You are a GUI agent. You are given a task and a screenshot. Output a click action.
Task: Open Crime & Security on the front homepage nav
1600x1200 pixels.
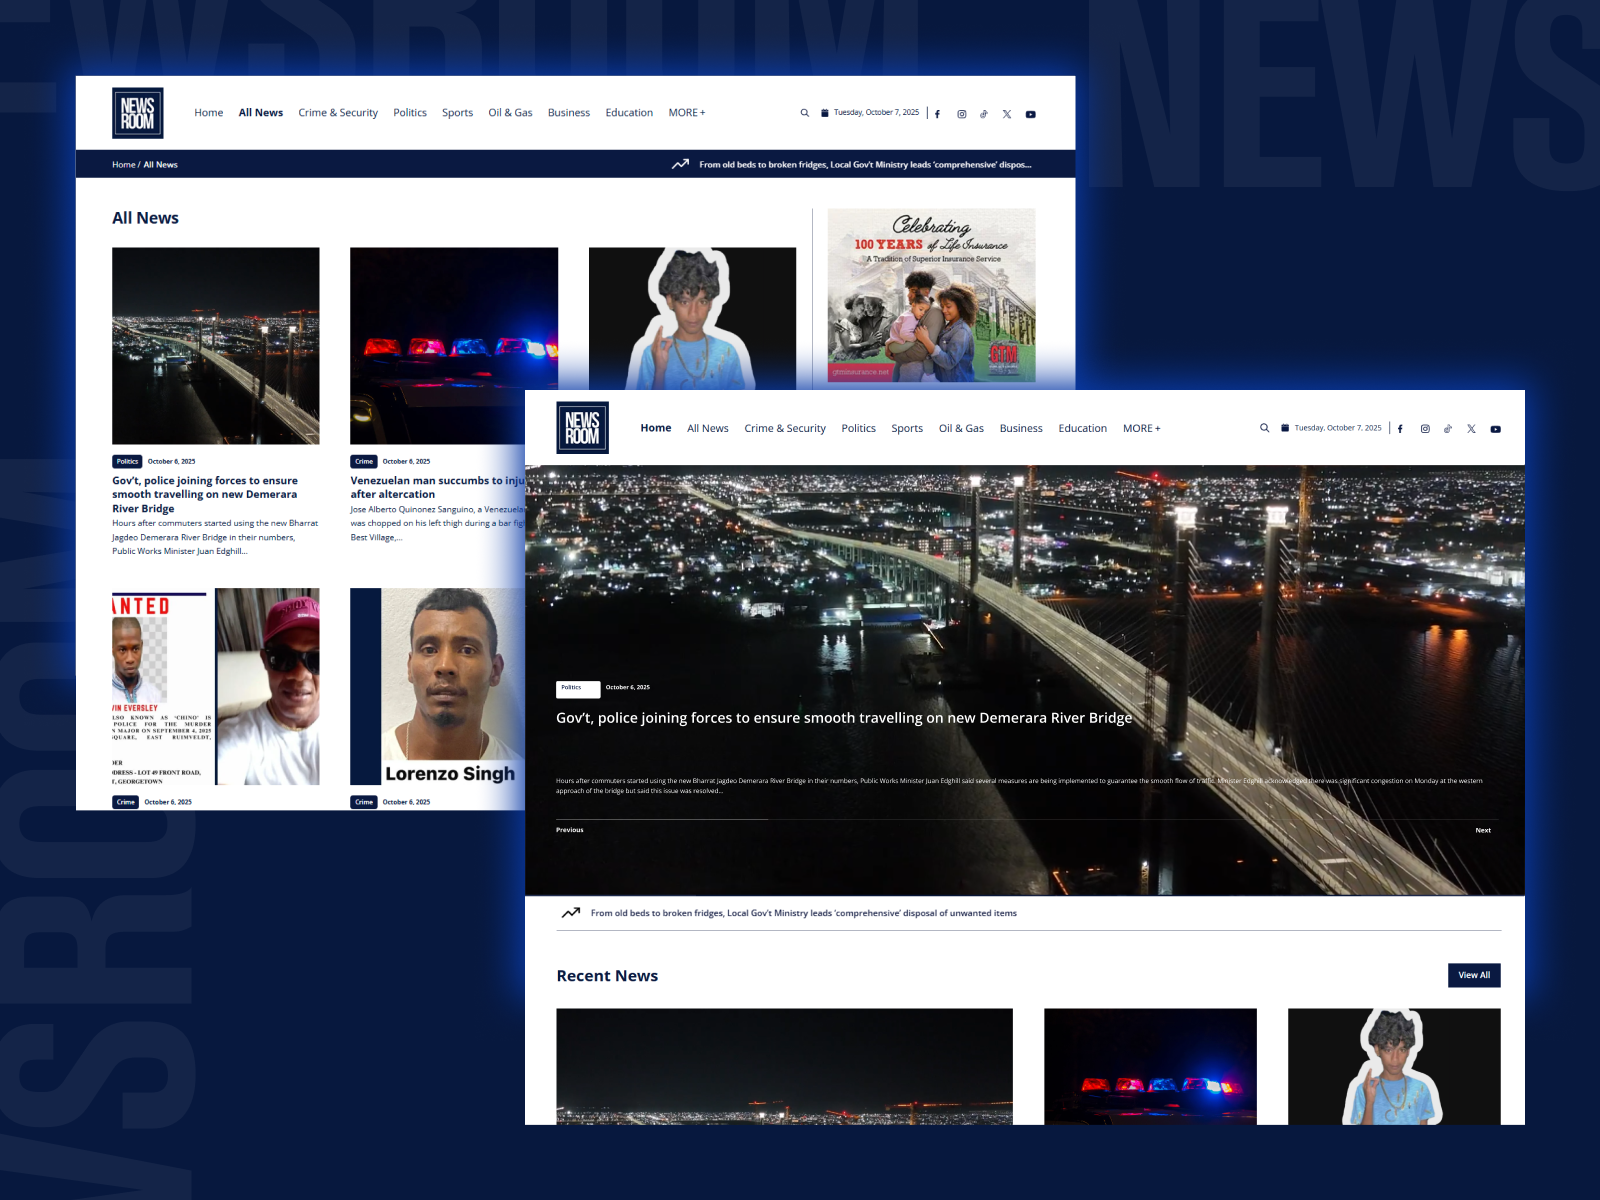click(x=785, y=428)
